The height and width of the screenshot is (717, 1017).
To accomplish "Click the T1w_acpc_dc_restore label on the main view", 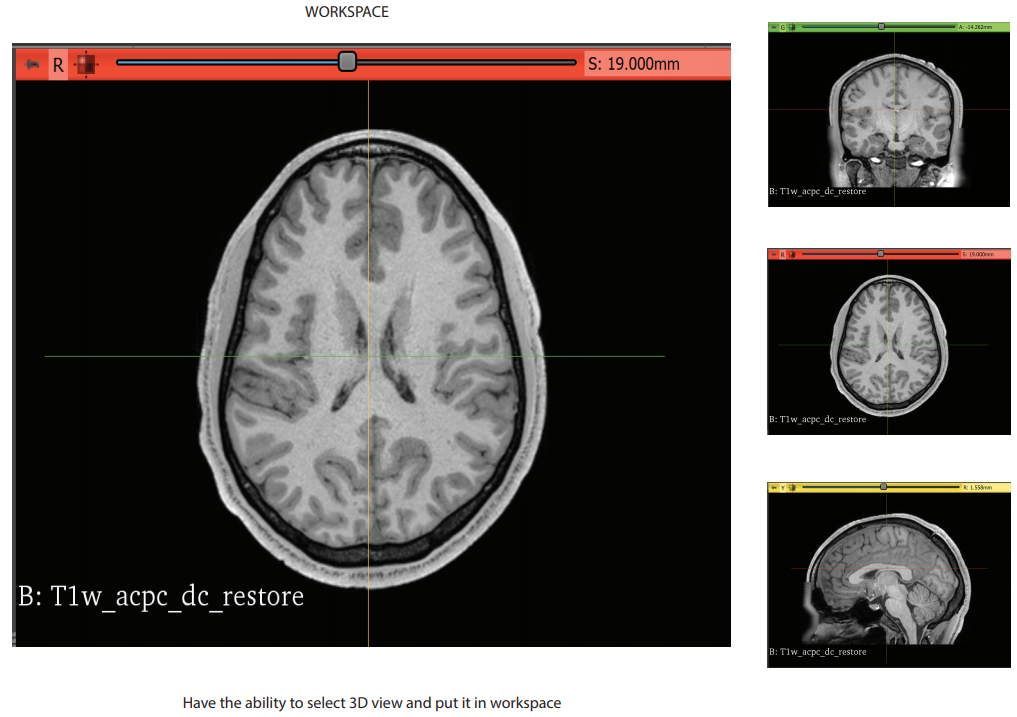I will (x=160, y=596).
